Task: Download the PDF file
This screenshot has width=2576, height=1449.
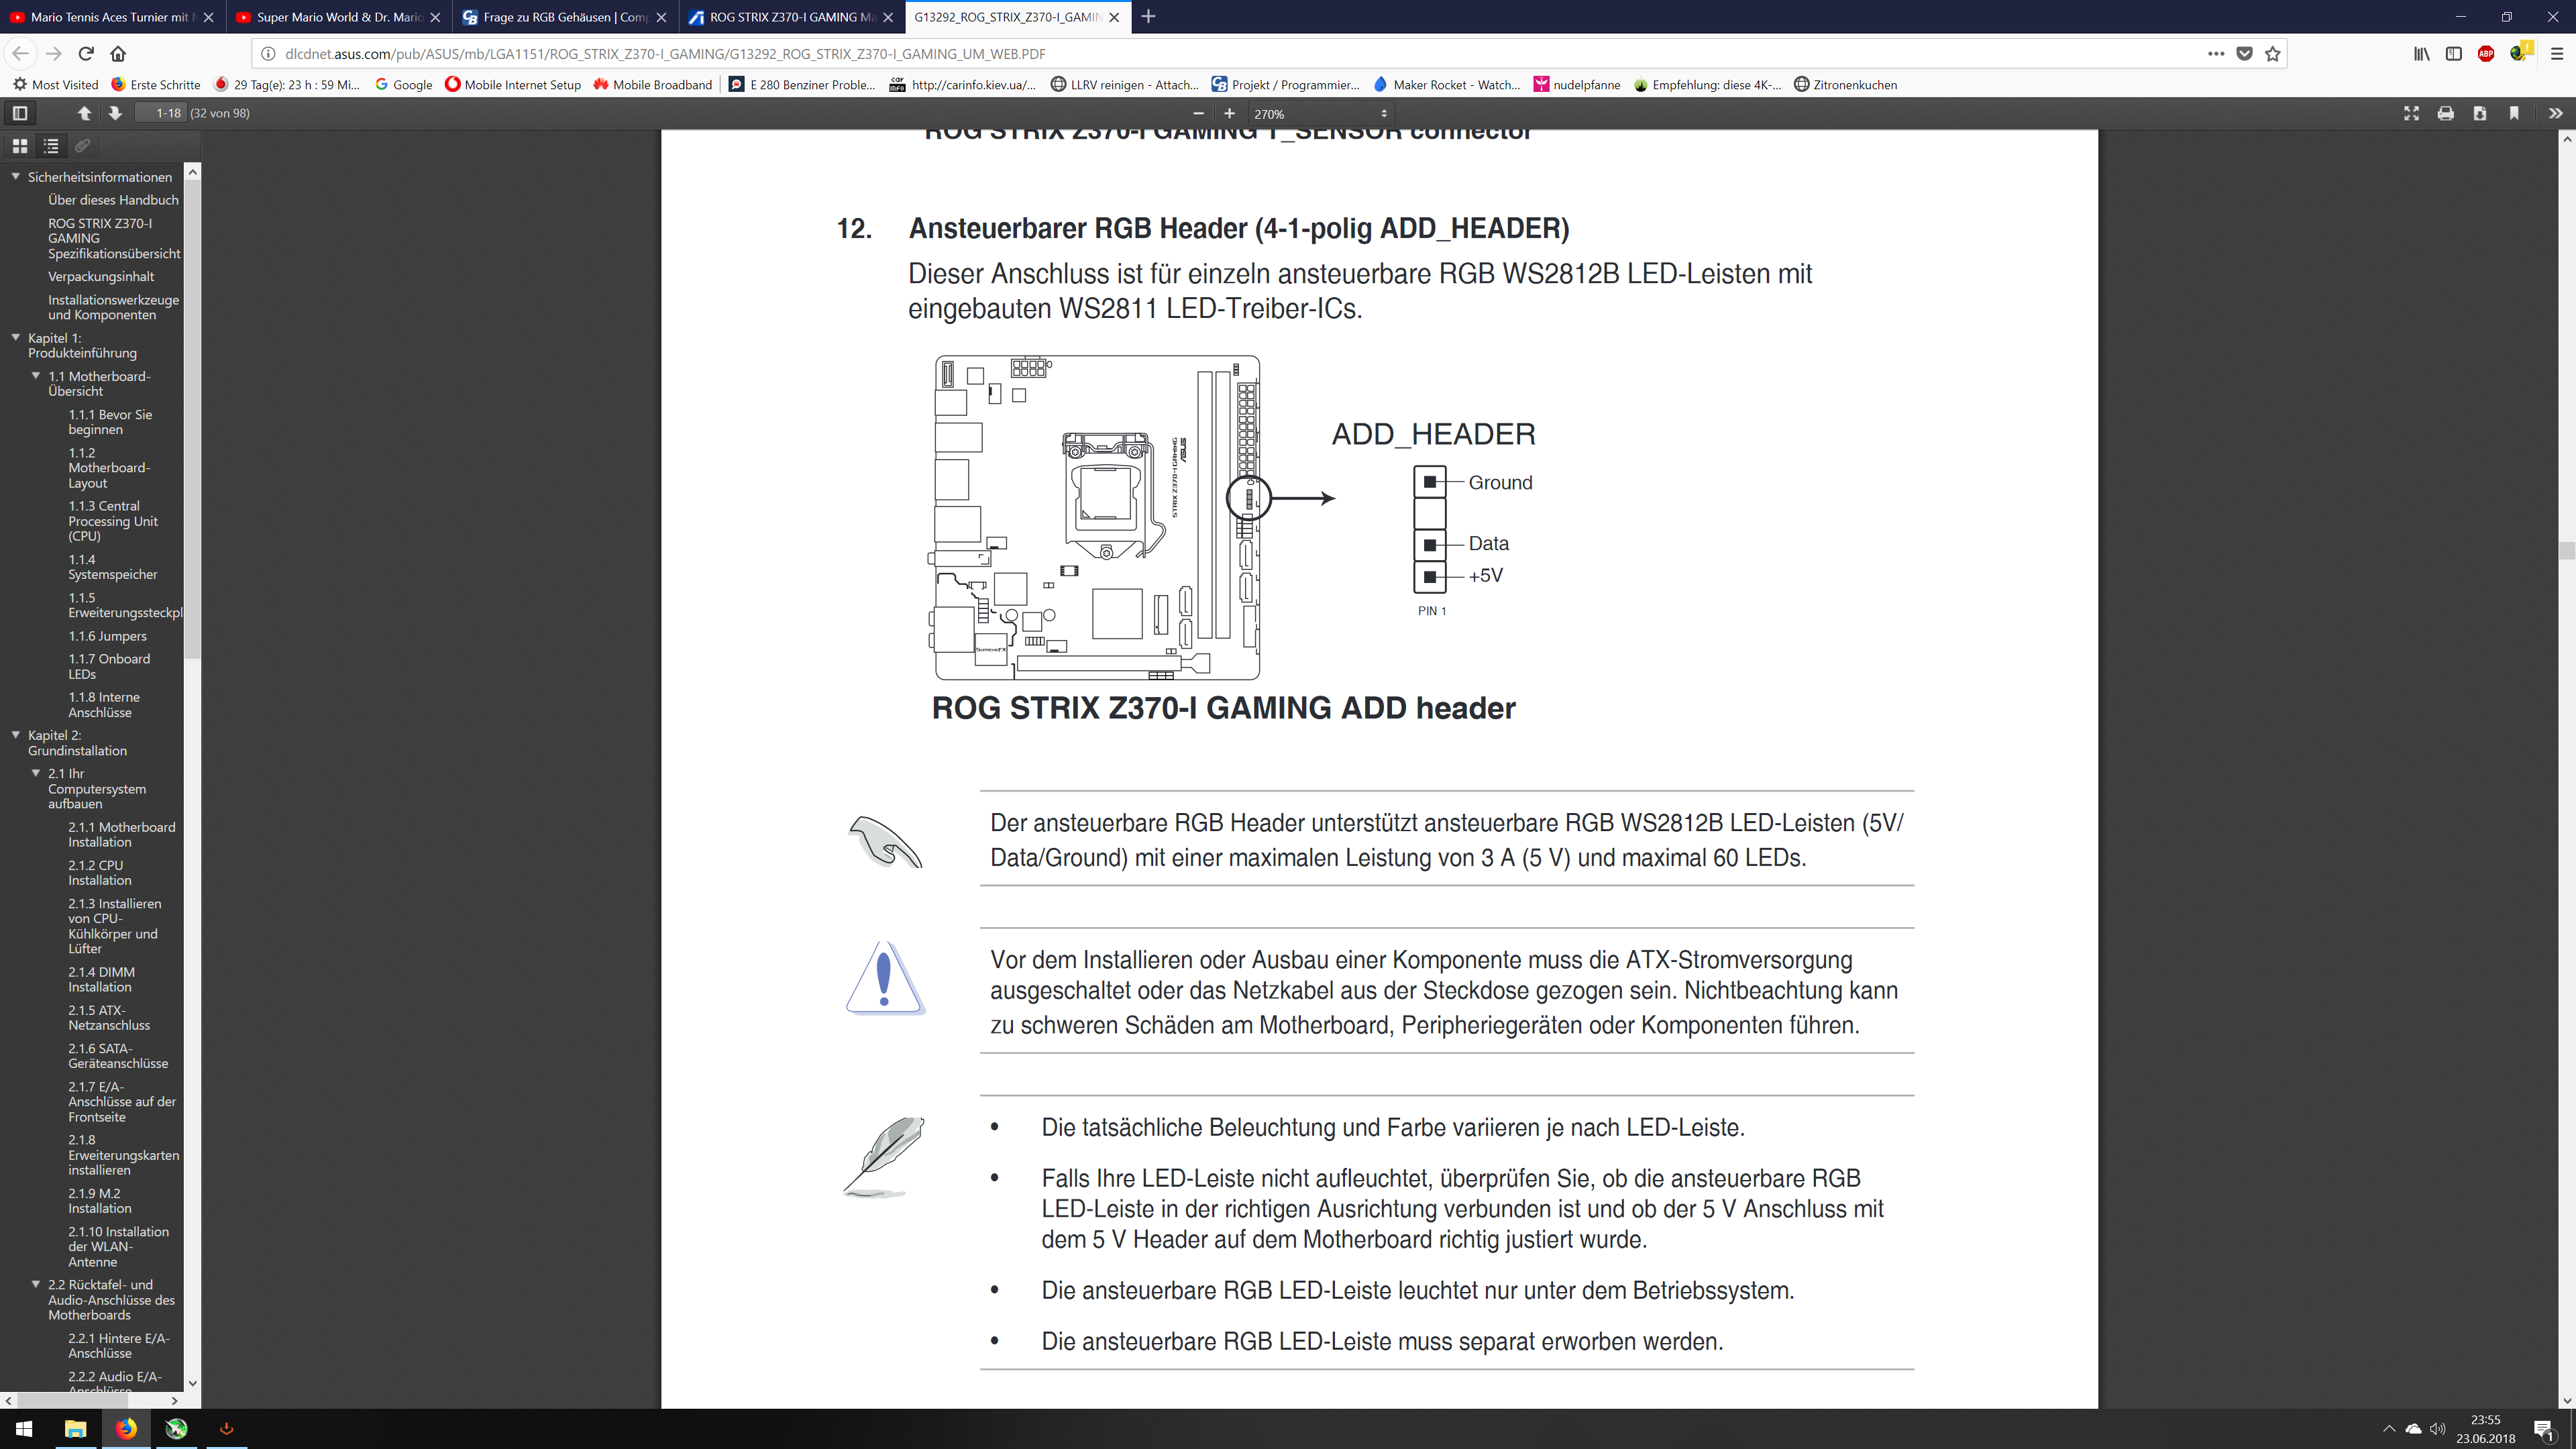Action: pyautogui.click(x=2480, y=113)
